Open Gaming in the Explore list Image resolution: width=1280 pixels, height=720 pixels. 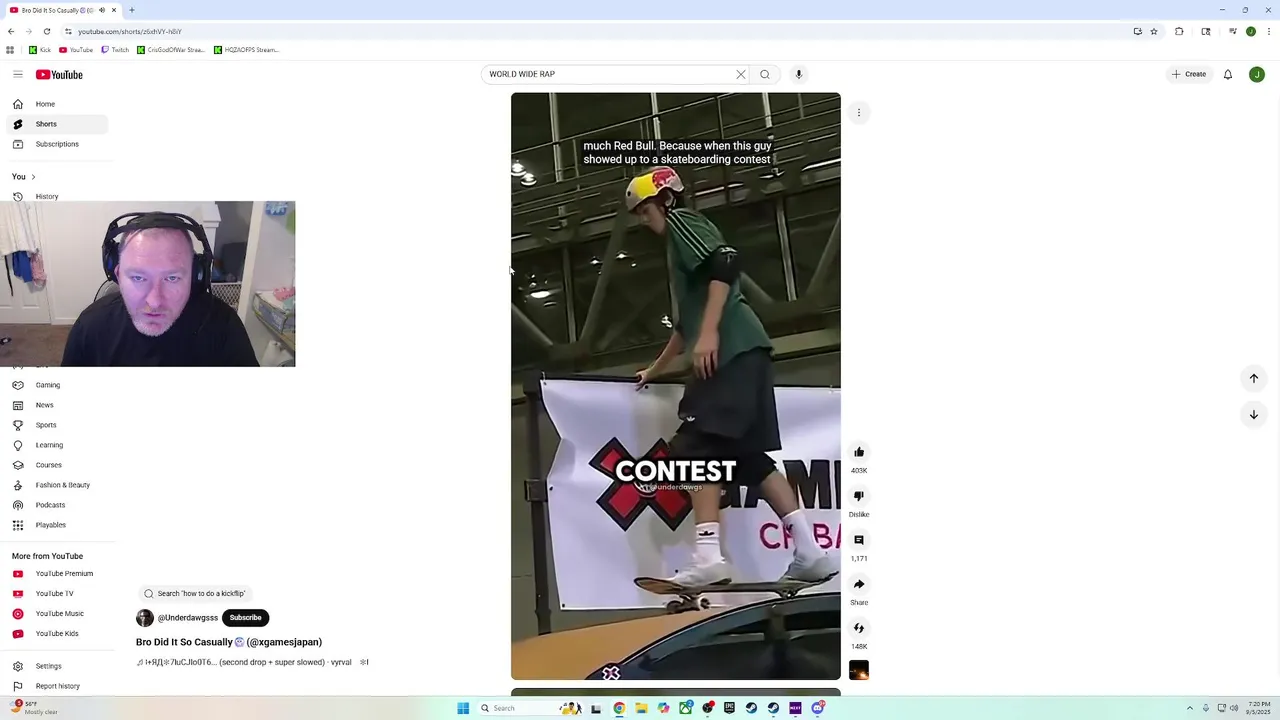(57, 385)
